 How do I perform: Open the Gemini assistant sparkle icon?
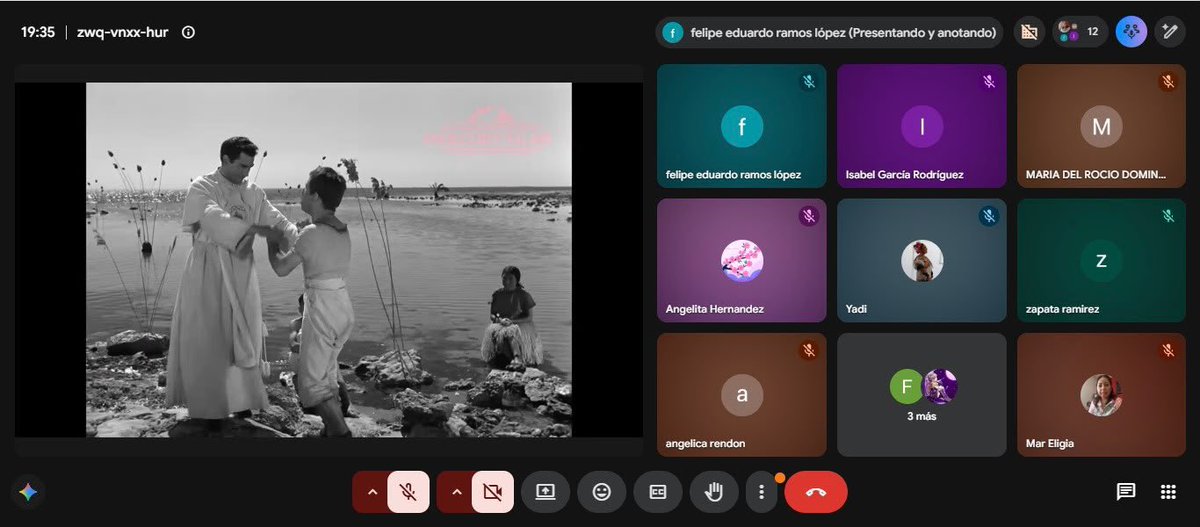tap(28, 492)
